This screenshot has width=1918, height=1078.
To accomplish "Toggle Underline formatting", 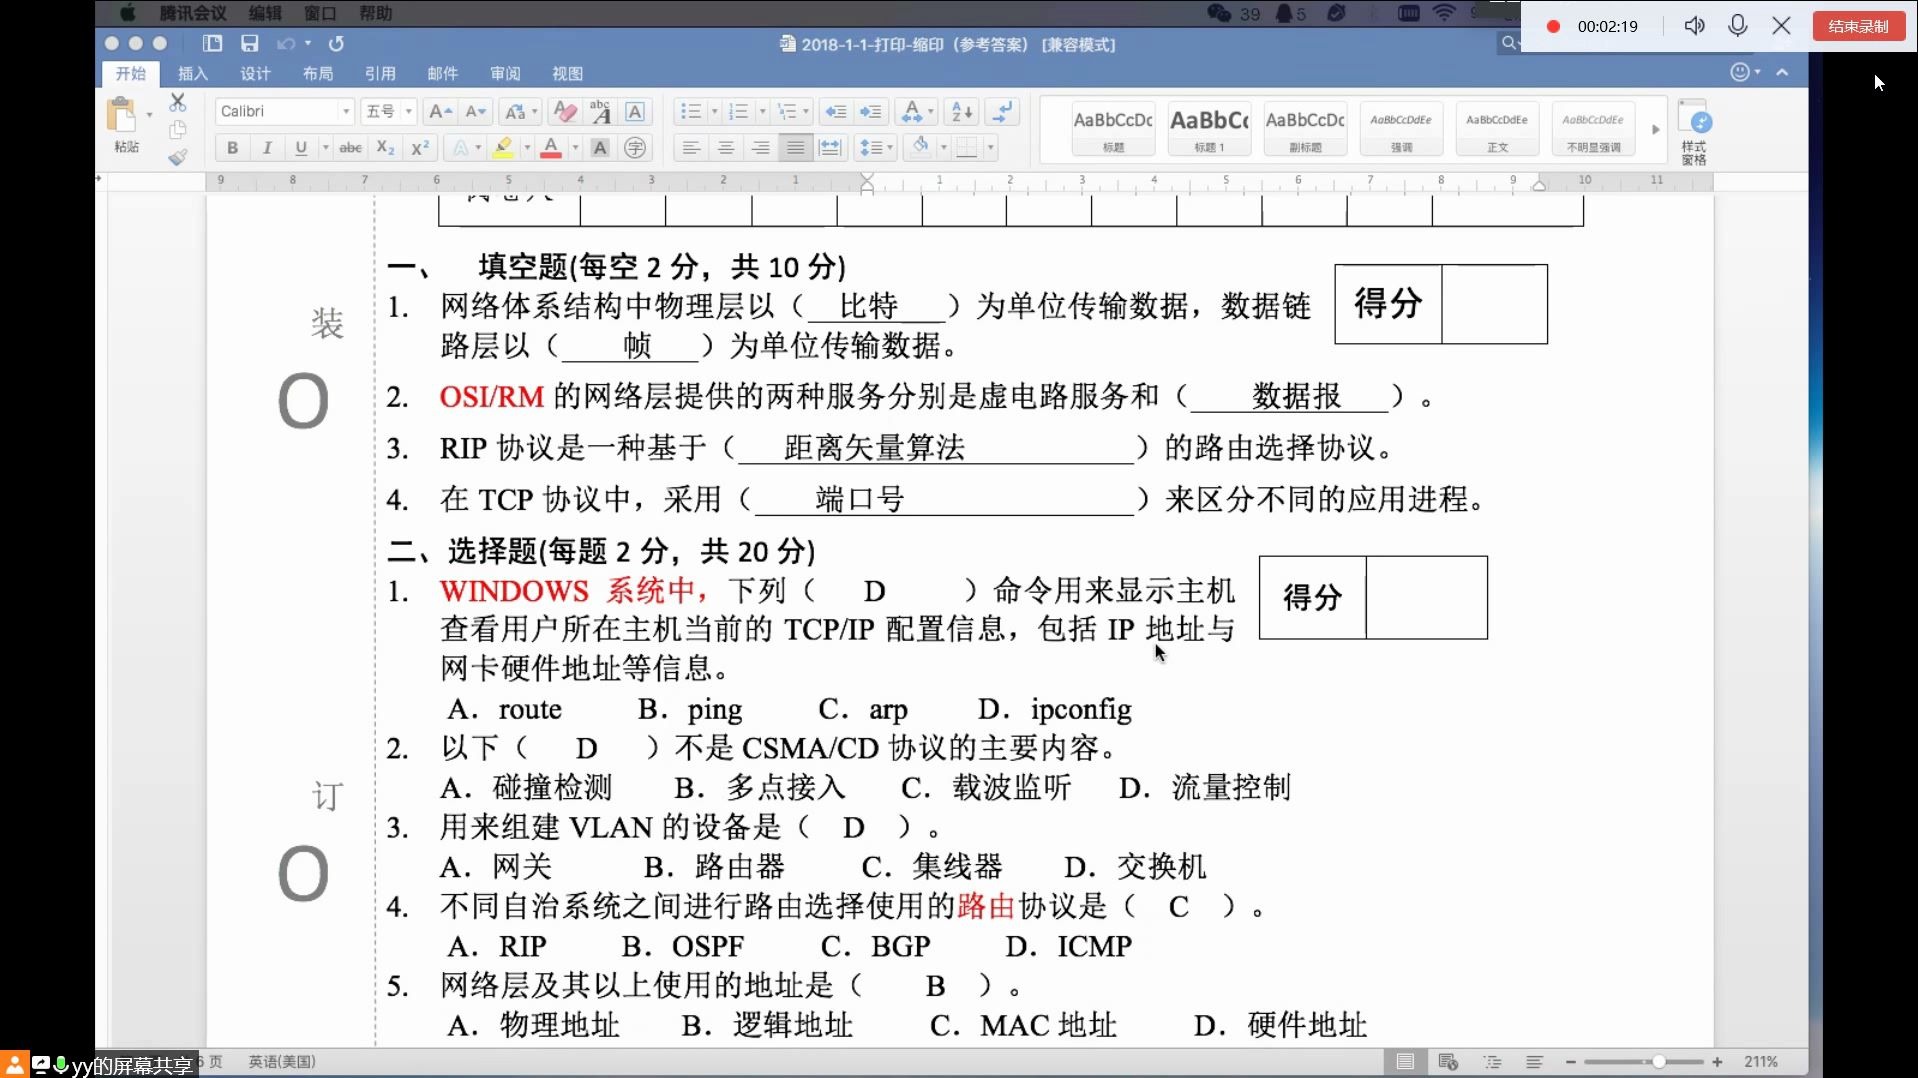I will point(301,148).
